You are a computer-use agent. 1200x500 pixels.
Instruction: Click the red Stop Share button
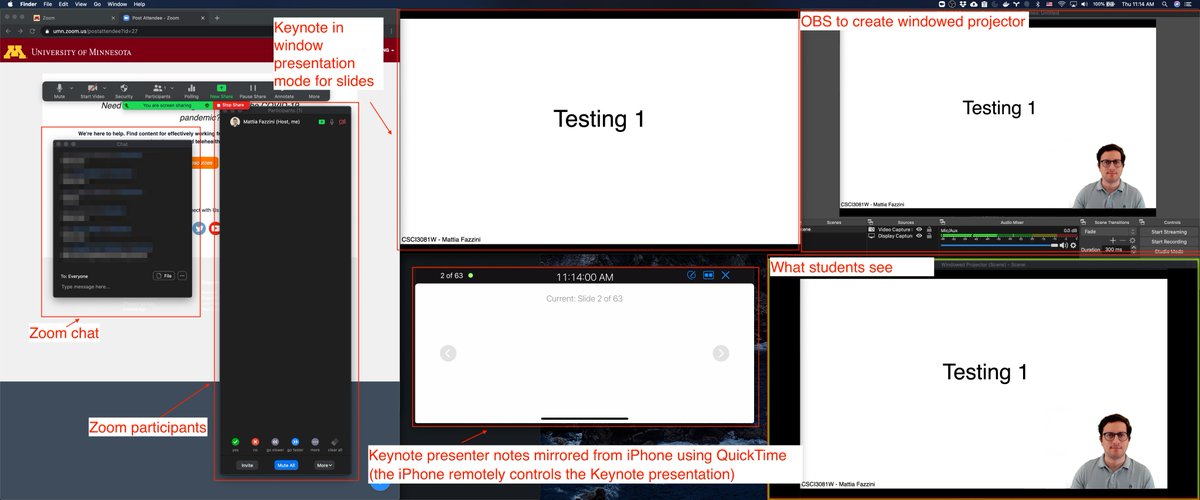[x=229, y=104]
